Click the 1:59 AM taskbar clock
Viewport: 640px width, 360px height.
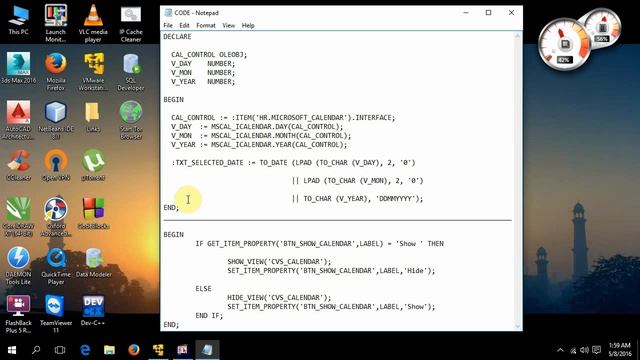(620, 350)
